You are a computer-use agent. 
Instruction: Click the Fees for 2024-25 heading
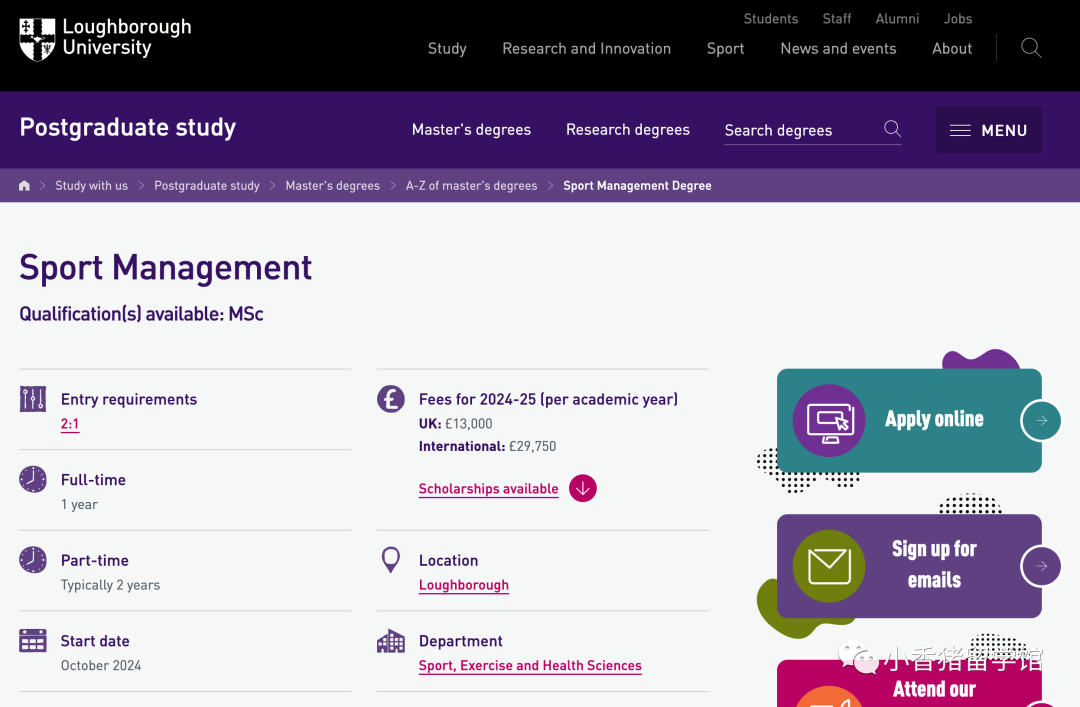tap(548, 399)
